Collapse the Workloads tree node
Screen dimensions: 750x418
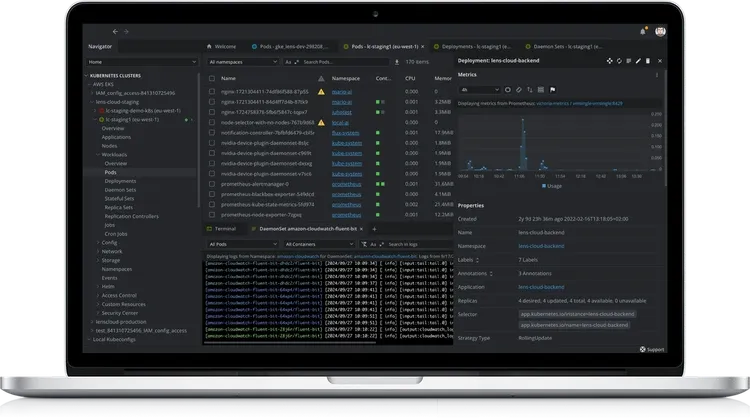(98, 154)
